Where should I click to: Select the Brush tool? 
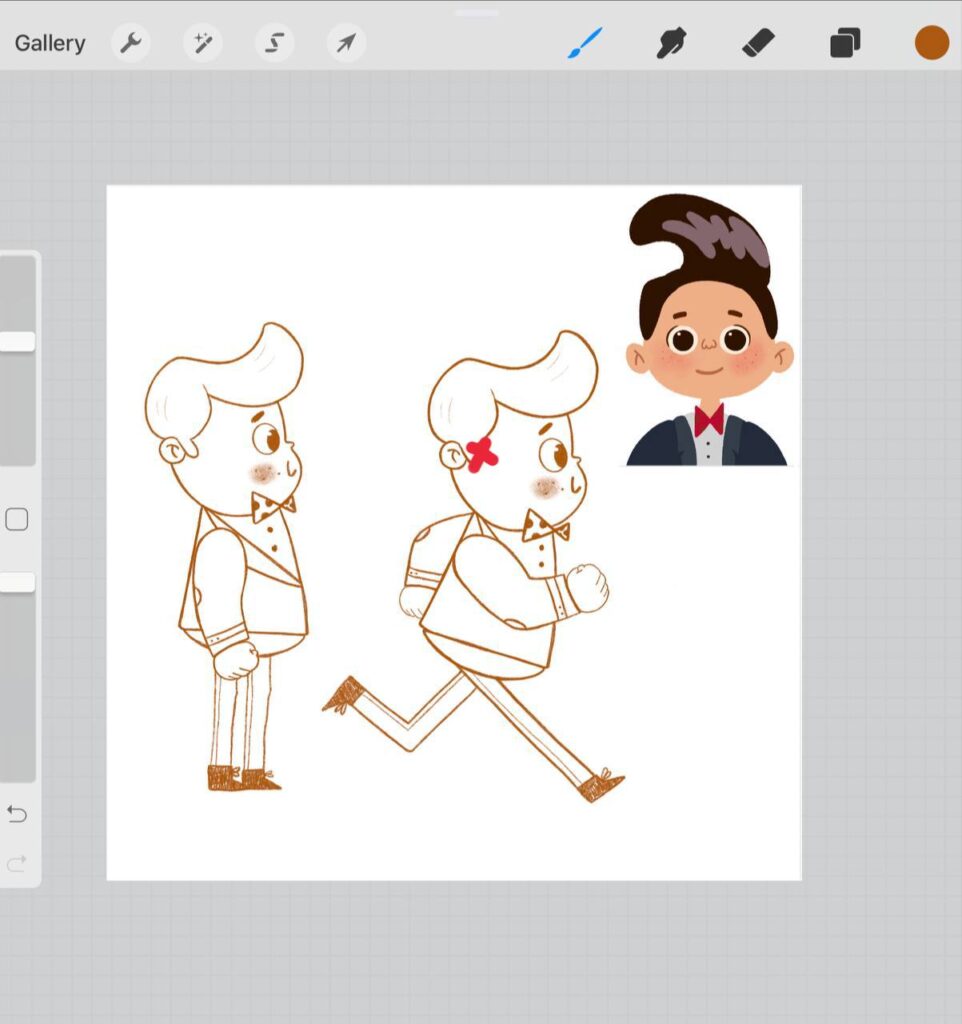(585, 43)
